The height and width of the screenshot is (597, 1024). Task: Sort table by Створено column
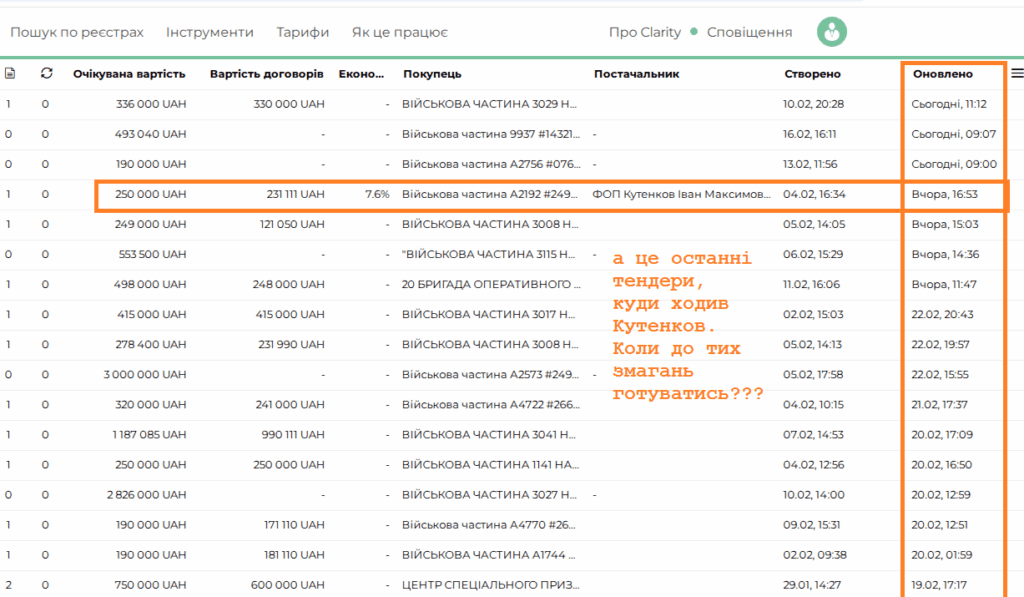[812, 74]
